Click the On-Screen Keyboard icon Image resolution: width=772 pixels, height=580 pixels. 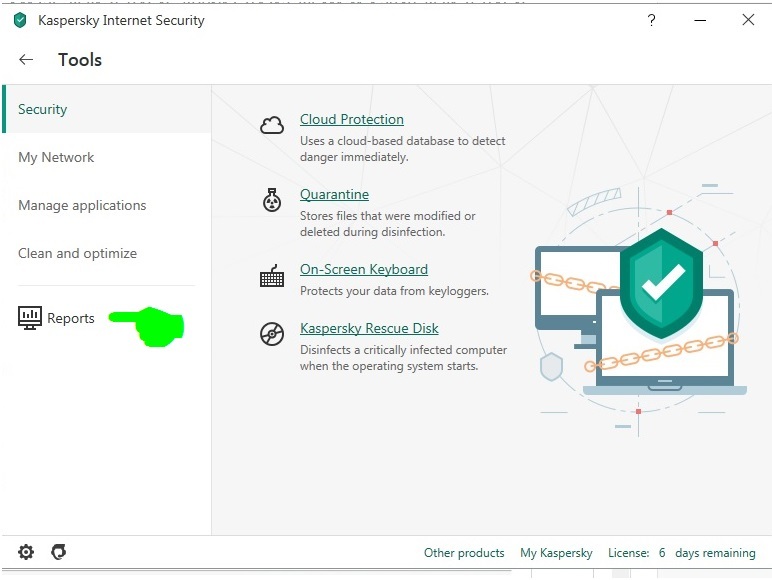pyautogui.click(x=272, y=276)
